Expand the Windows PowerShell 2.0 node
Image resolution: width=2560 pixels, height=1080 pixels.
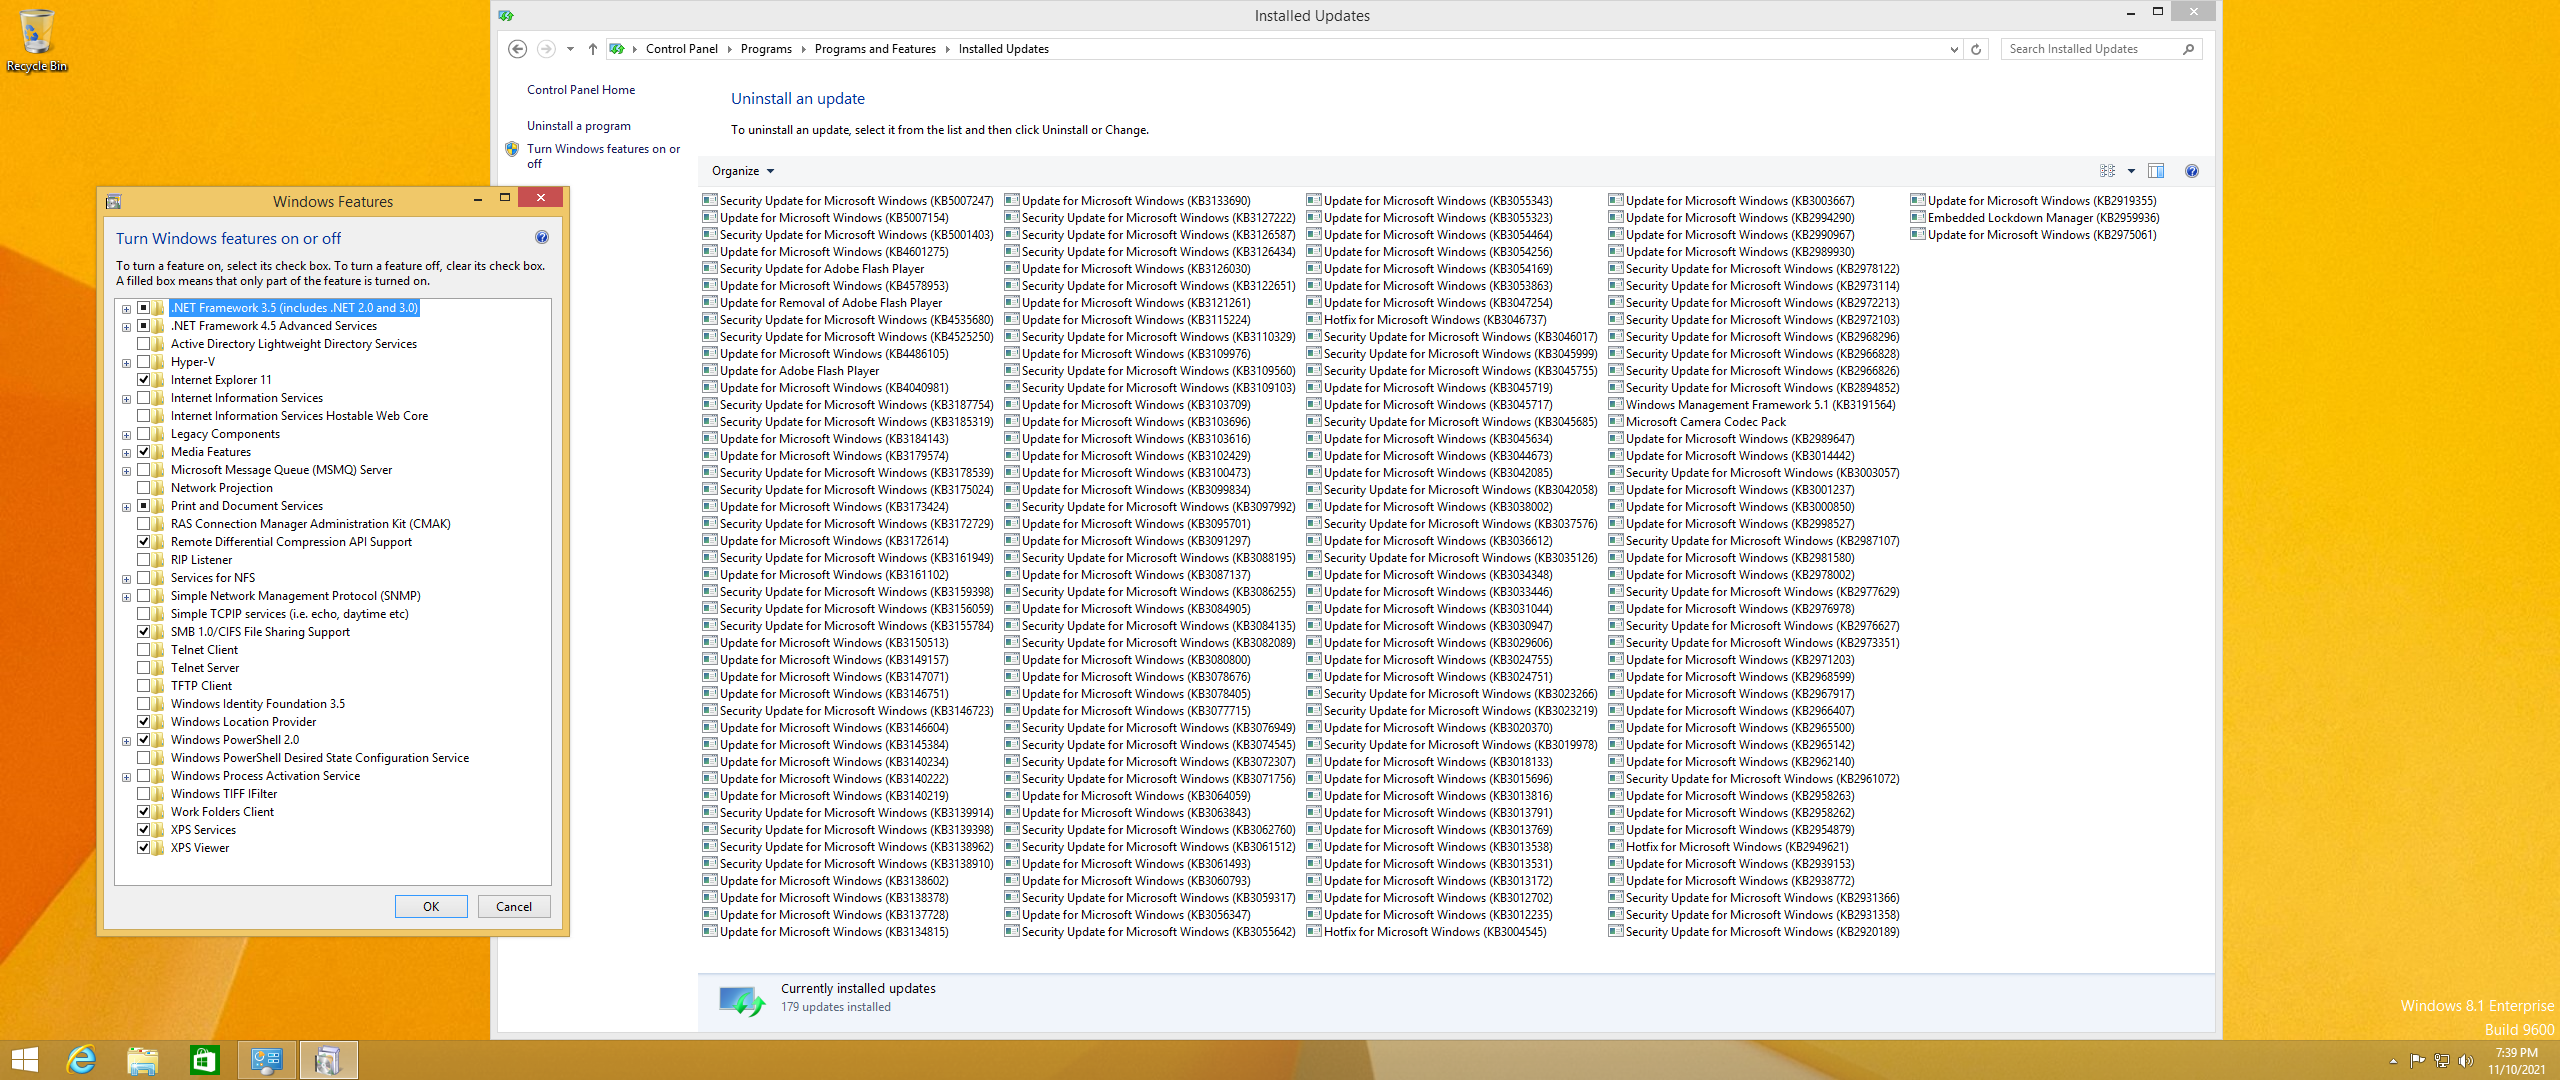pos(126,741)
